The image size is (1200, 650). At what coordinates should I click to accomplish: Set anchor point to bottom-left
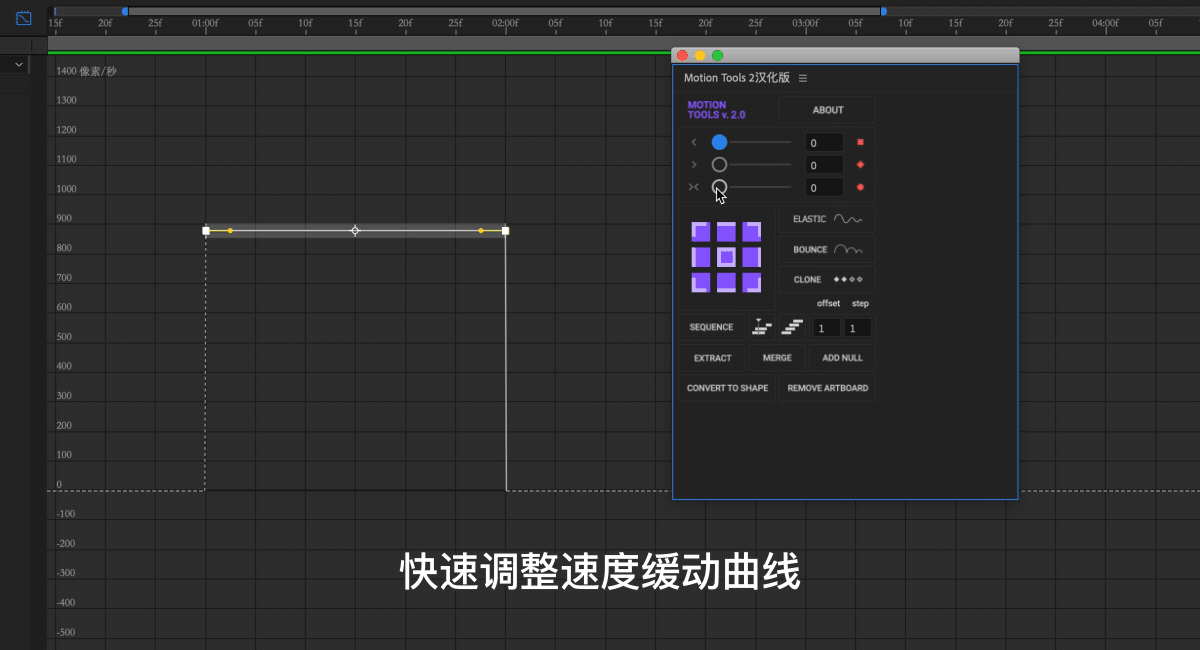pos(701,282)
